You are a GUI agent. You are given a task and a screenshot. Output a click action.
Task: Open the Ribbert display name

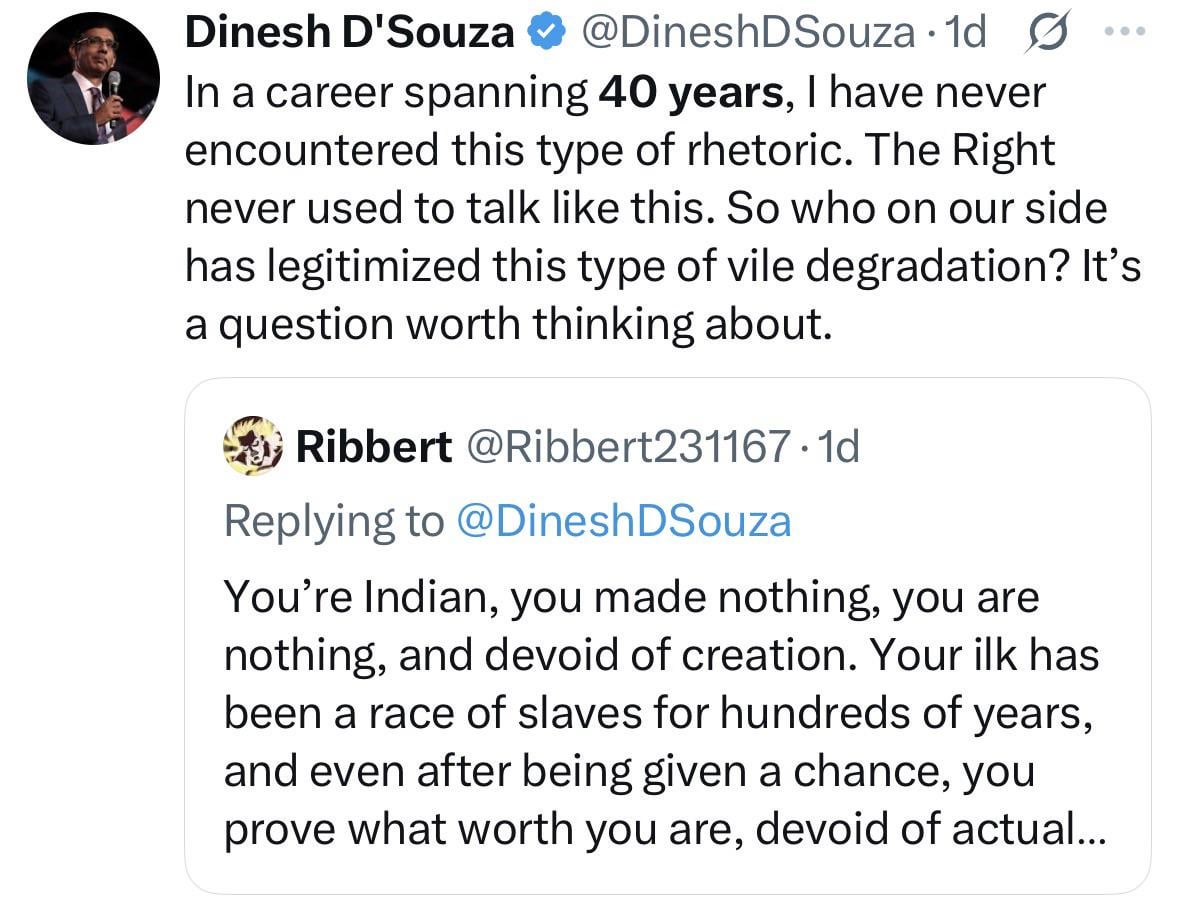(374, 447)
